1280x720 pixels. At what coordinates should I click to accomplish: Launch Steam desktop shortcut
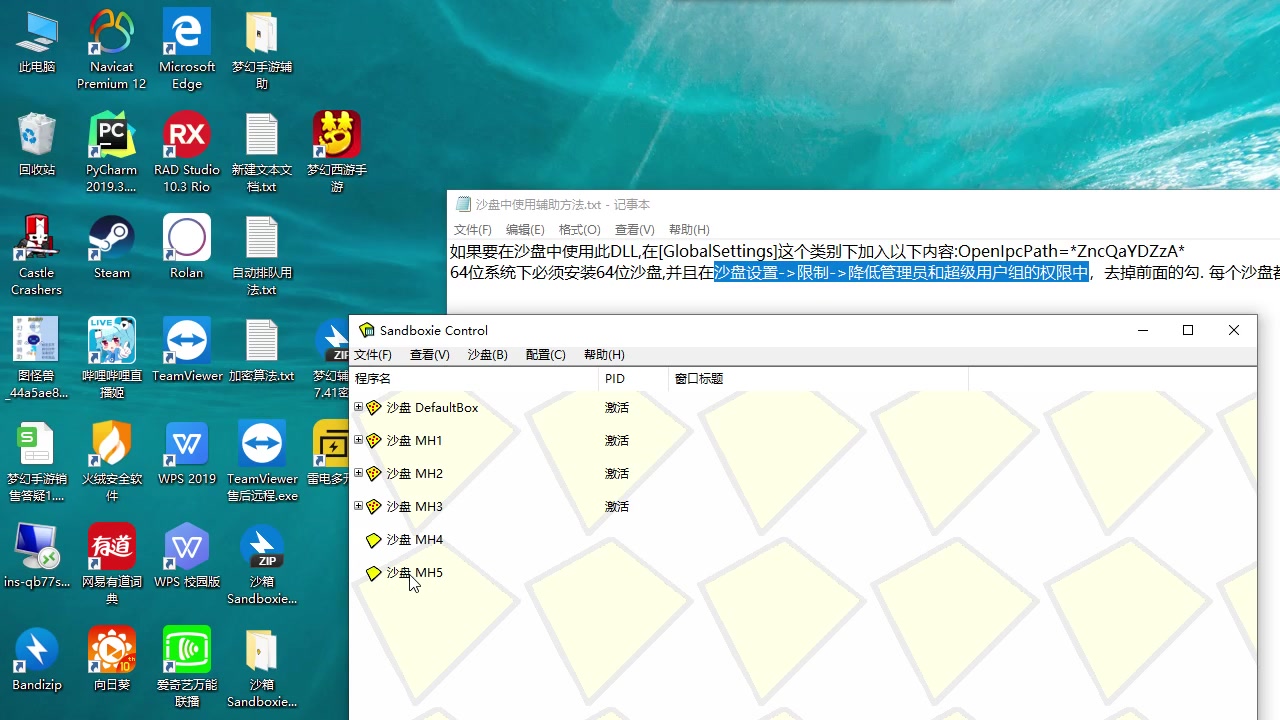(x=111, y=248)
